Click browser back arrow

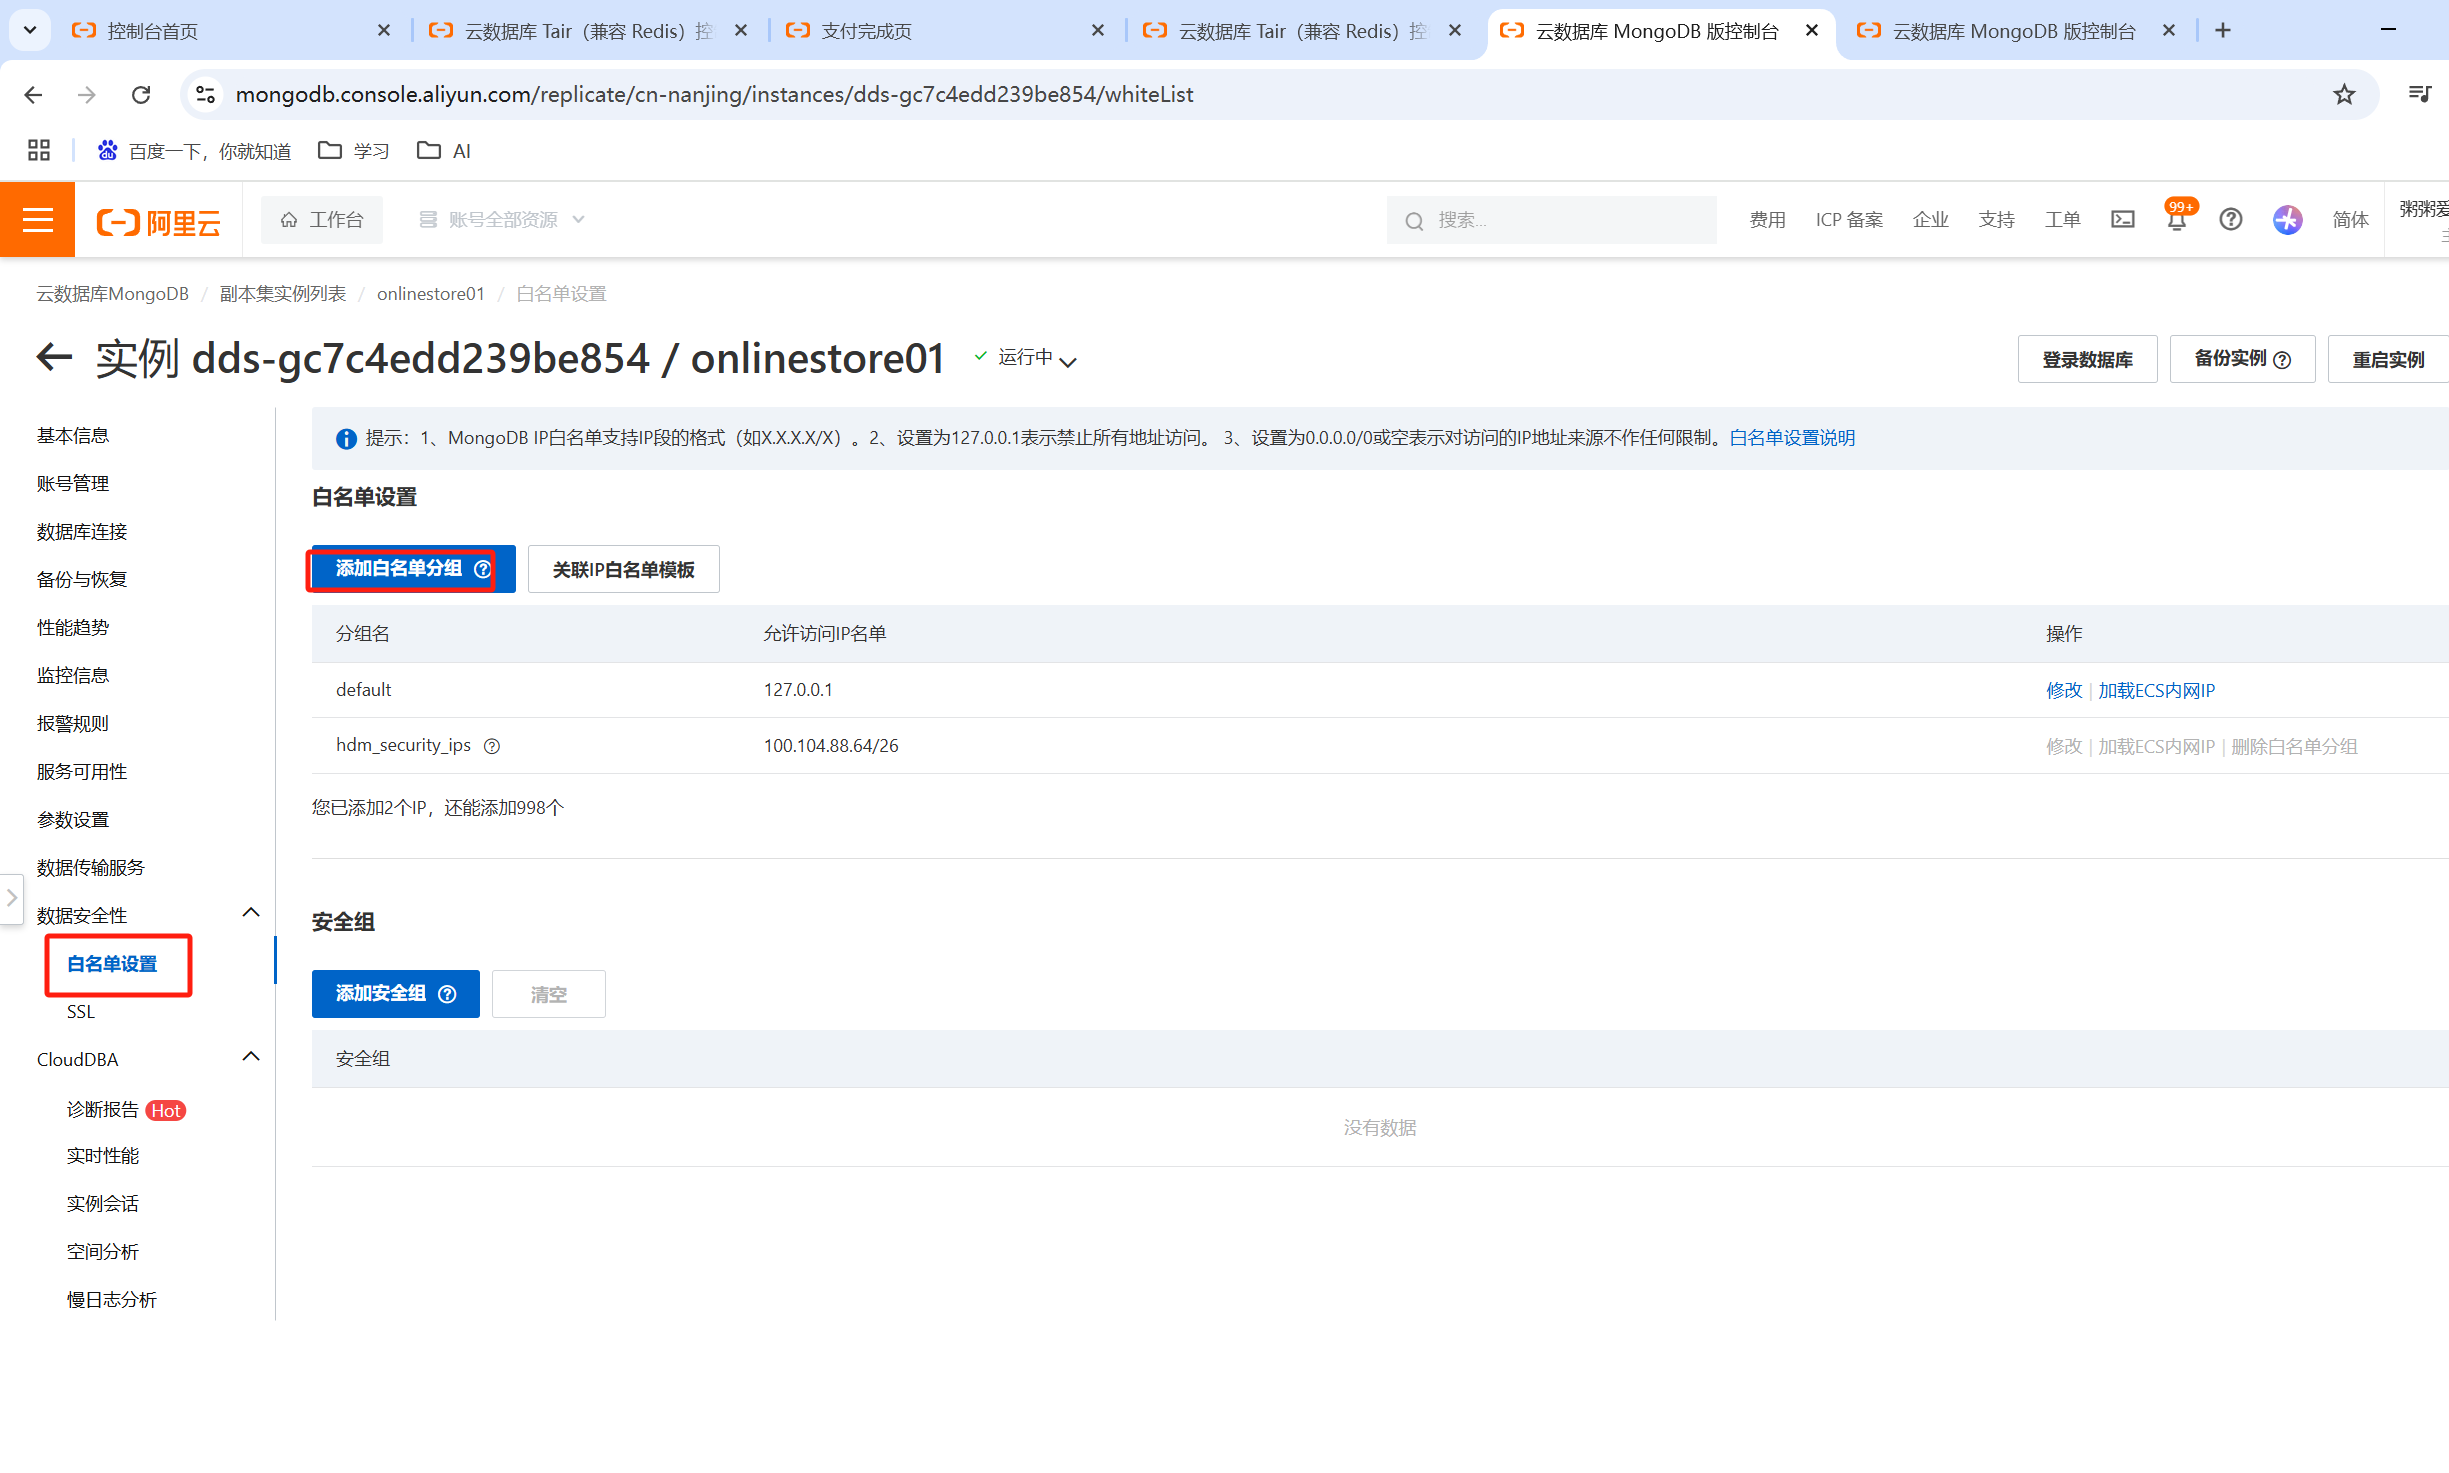click(x=33, y=94)
